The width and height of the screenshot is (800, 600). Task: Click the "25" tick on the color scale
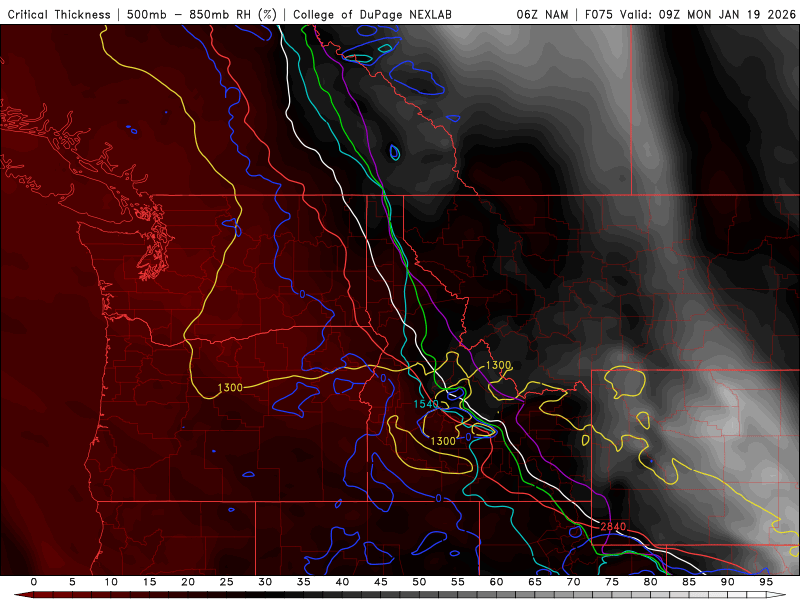coord(227,582)
